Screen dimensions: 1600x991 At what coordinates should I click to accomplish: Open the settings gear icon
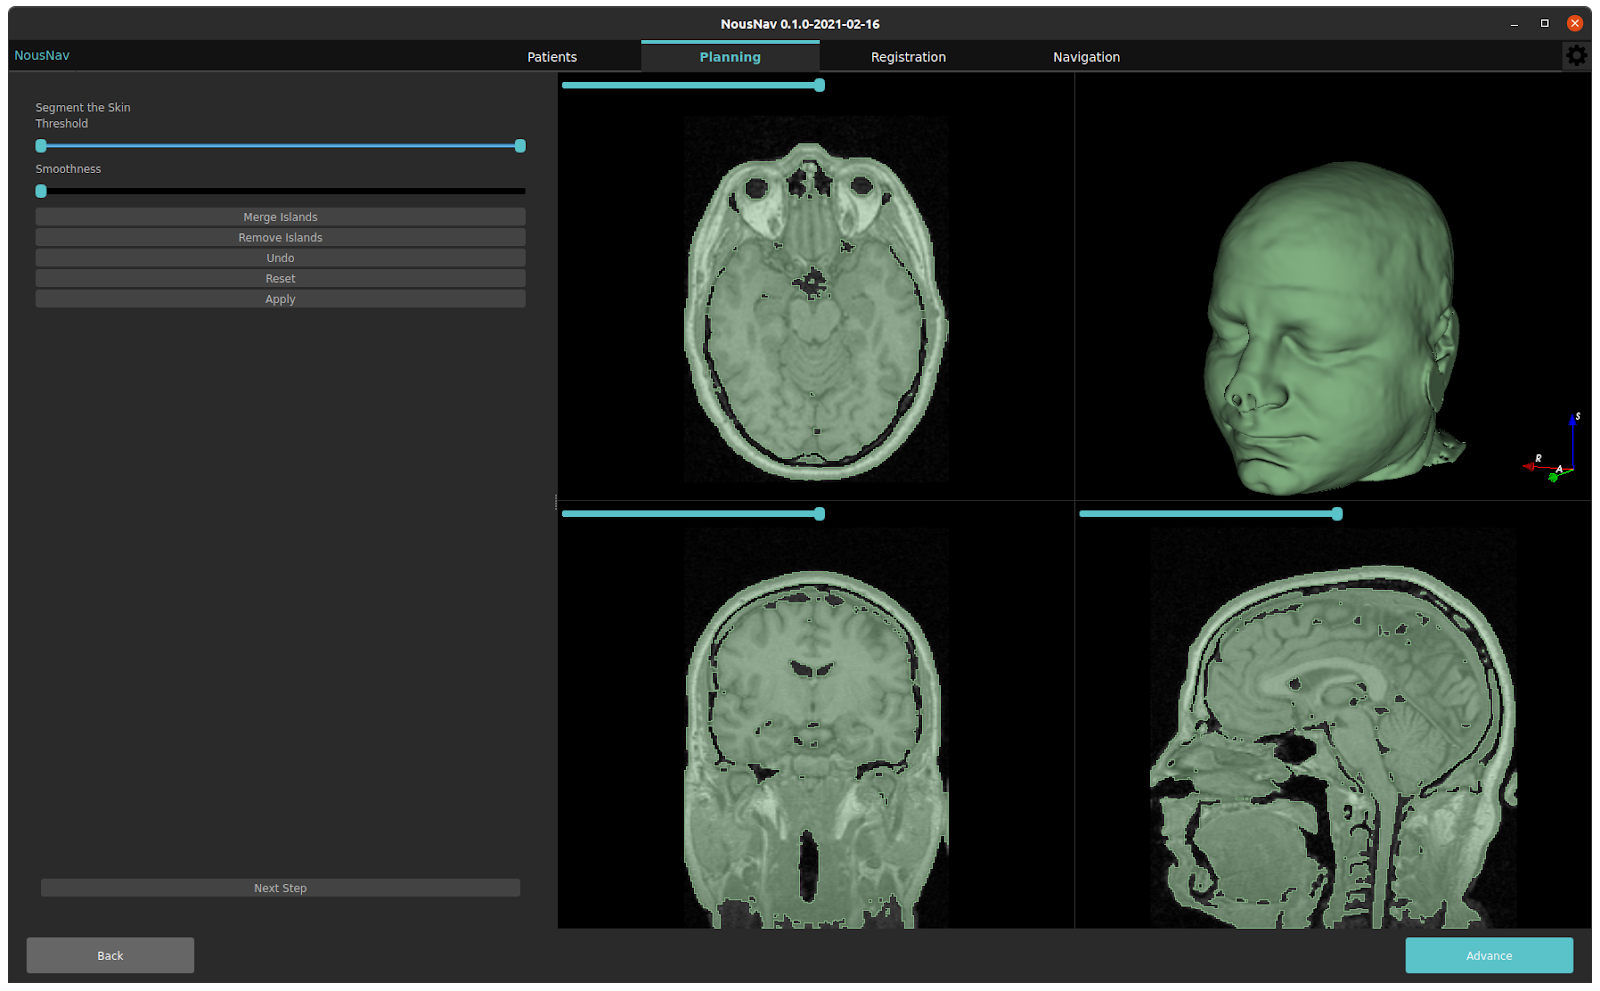[1576, 55]
